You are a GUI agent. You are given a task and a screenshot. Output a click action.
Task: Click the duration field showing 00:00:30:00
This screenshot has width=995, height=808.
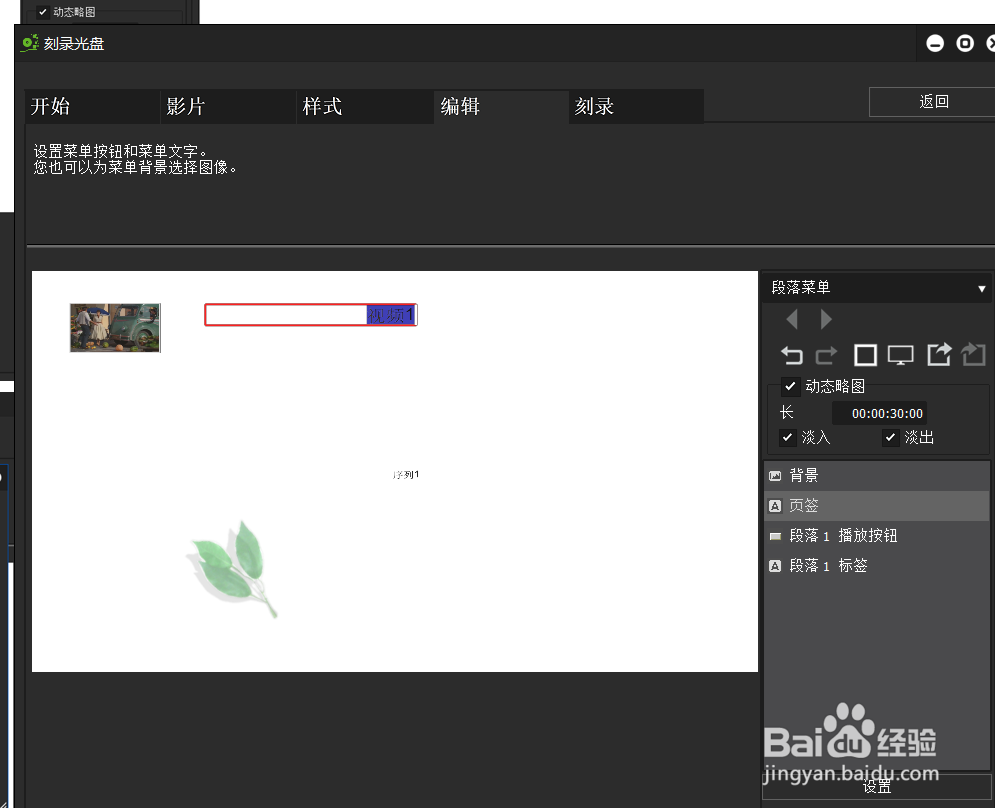(x=881, y=412)
